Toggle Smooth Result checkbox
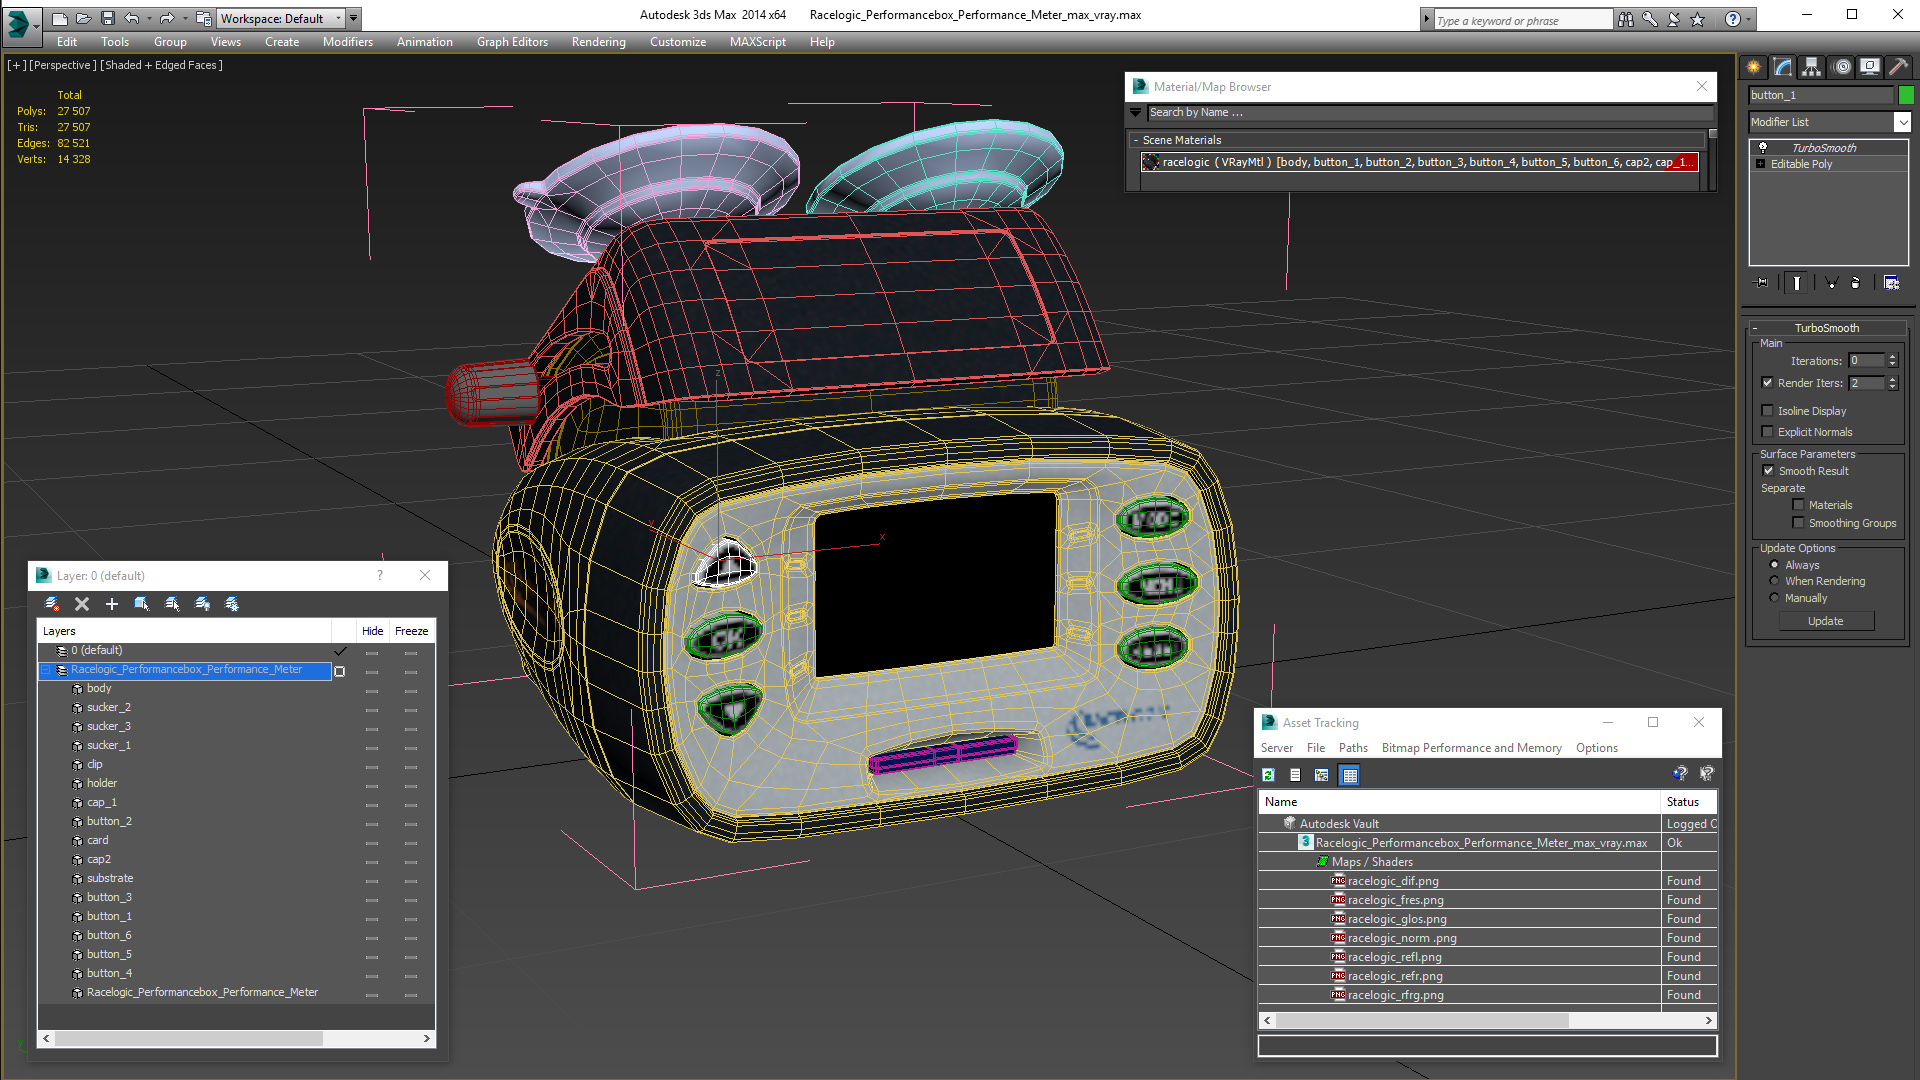This screenshot has width=1920, height=1080. [1768, 471]
